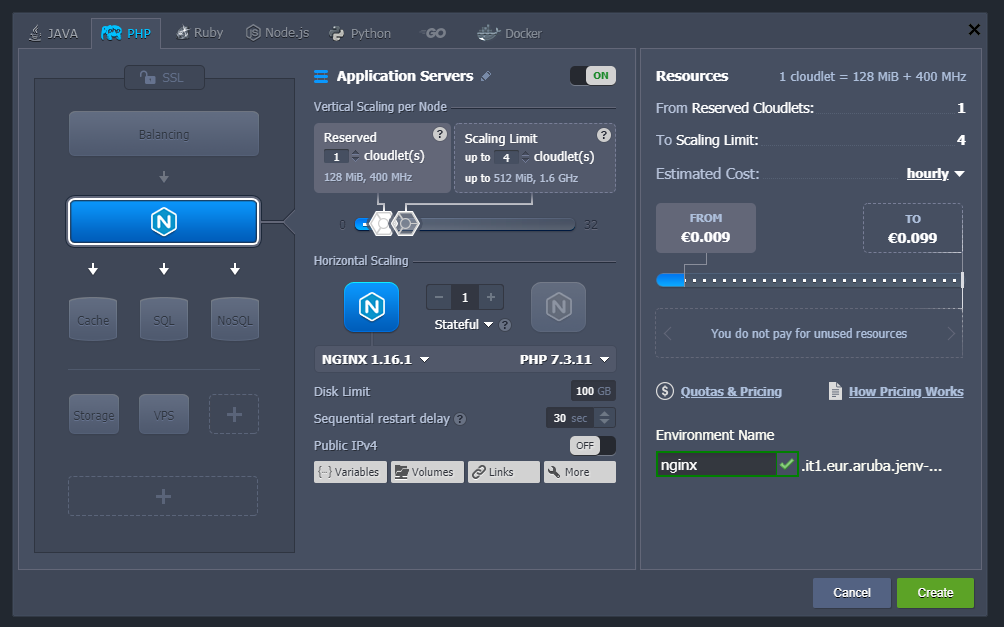Open the Quotas & Pricing link
The width and height of the screenshot is (1004, 627).
731,392
